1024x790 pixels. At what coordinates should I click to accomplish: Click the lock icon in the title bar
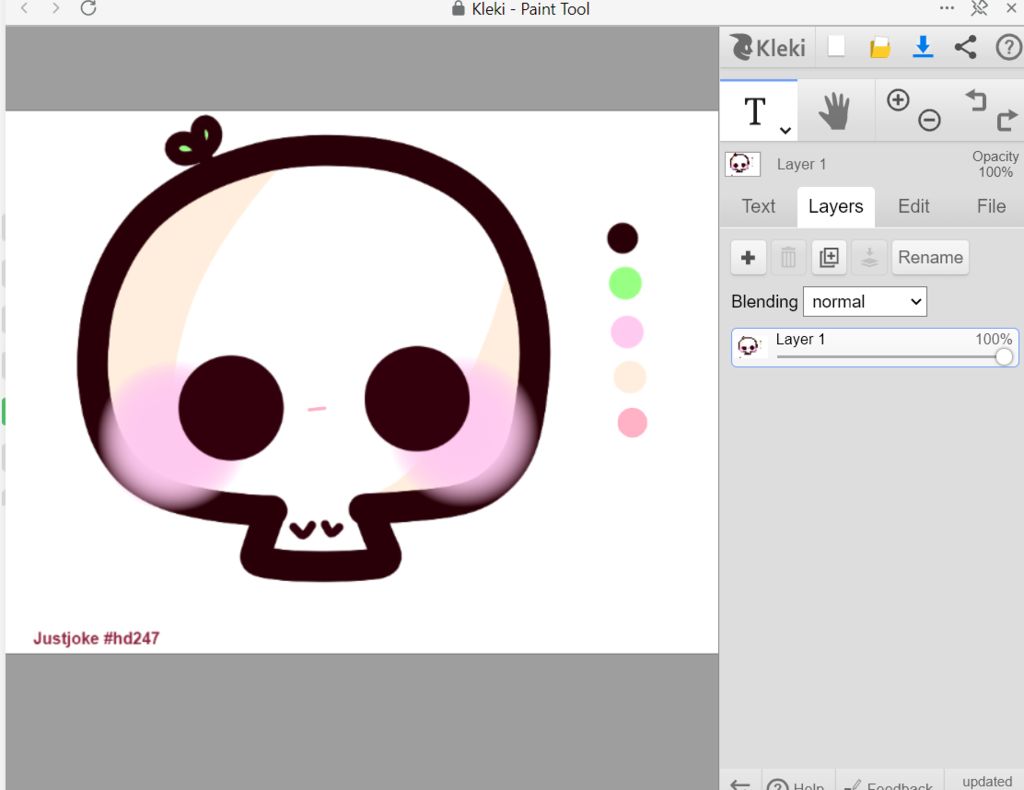pos(458,8)
